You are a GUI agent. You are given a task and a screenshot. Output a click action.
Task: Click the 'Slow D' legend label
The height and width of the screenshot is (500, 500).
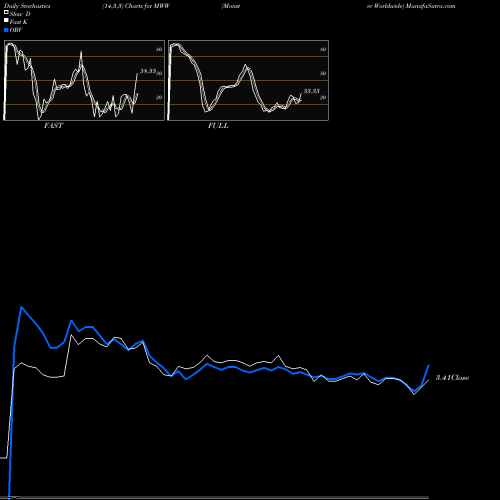click(x=20, y=14)
